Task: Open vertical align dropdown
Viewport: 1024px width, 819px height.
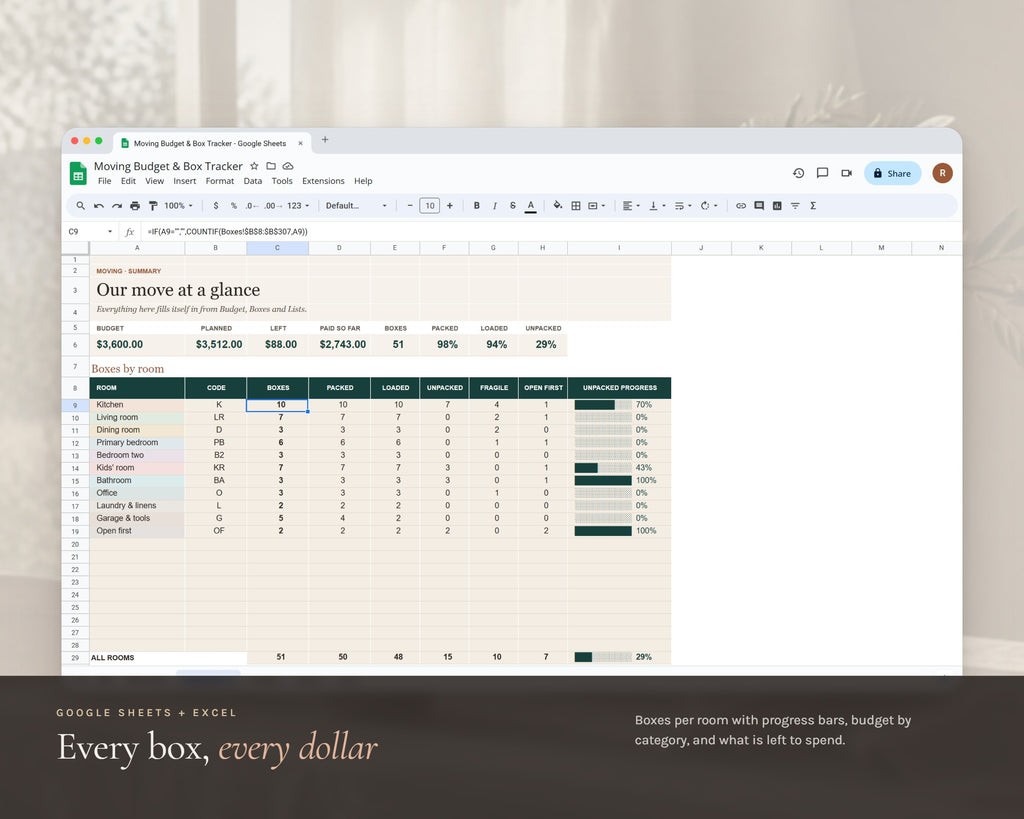Action: coord(657,206)
